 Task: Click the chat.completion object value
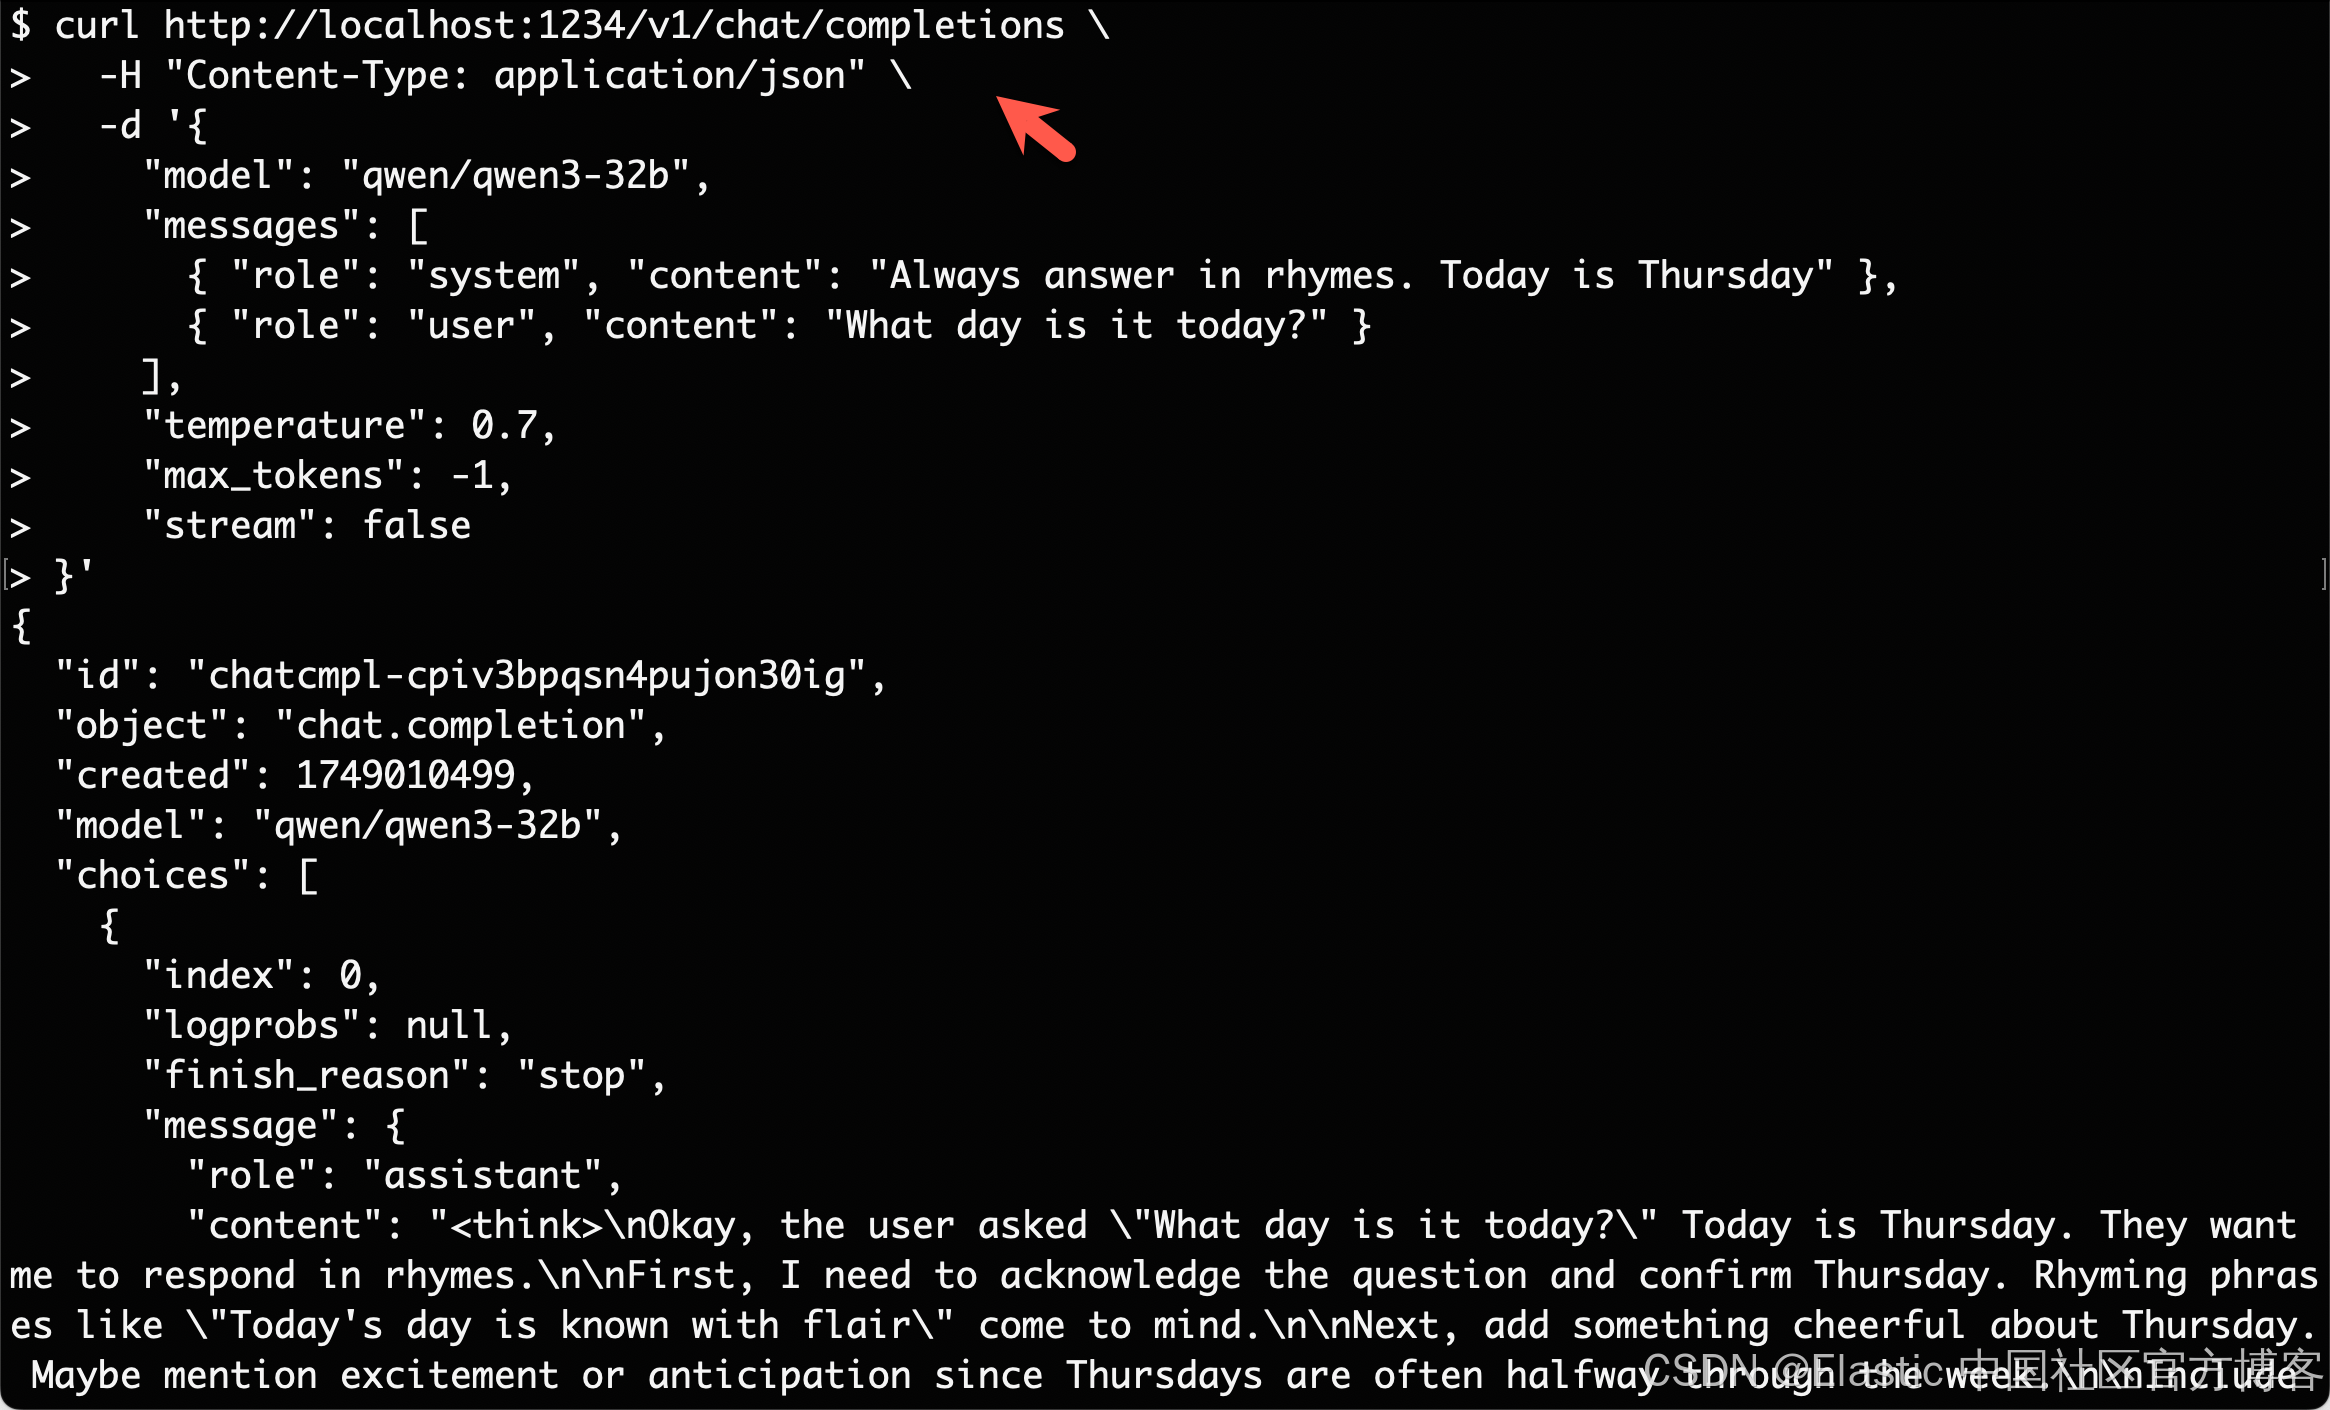coord(460,725)
